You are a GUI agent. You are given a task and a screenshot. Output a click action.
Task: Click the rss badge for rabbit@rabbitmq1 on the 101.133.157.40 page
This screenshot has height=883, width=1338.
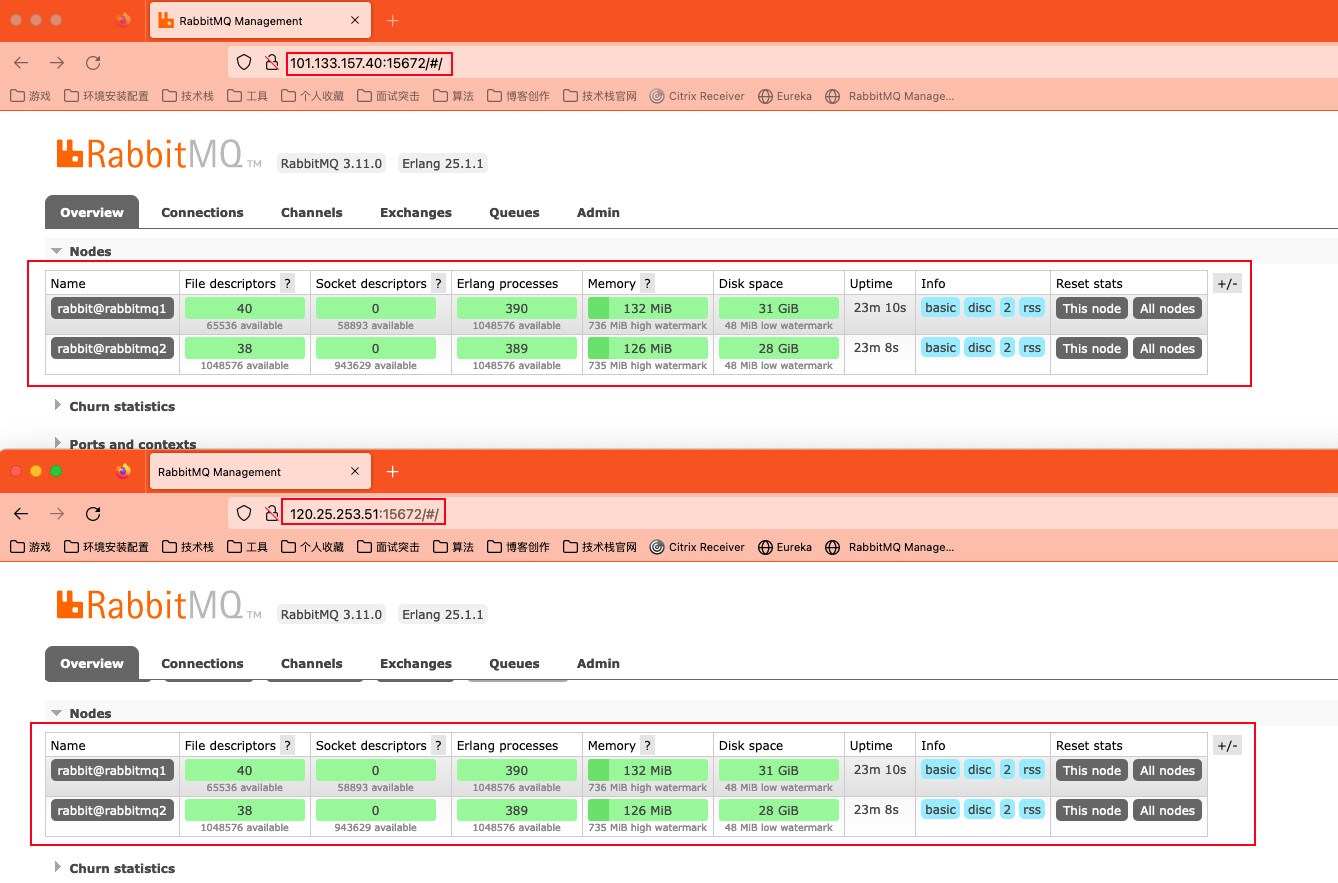[x=1032, y=308]
